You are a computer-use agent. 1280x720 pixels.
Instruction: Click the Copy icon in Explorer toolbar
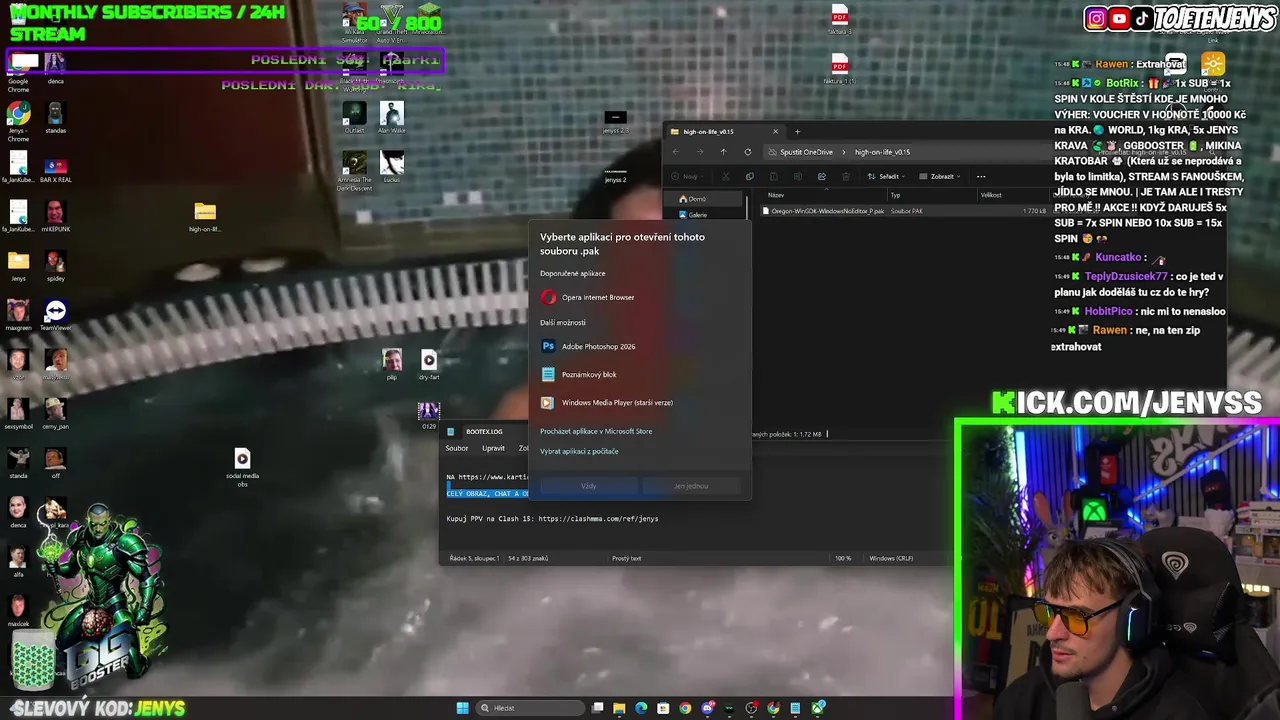749,176
